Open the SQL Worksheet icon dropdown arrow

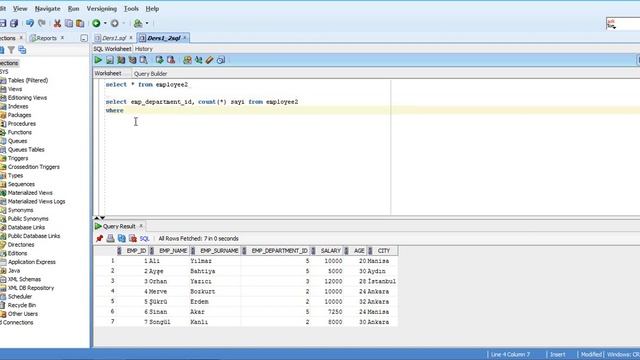147,23
